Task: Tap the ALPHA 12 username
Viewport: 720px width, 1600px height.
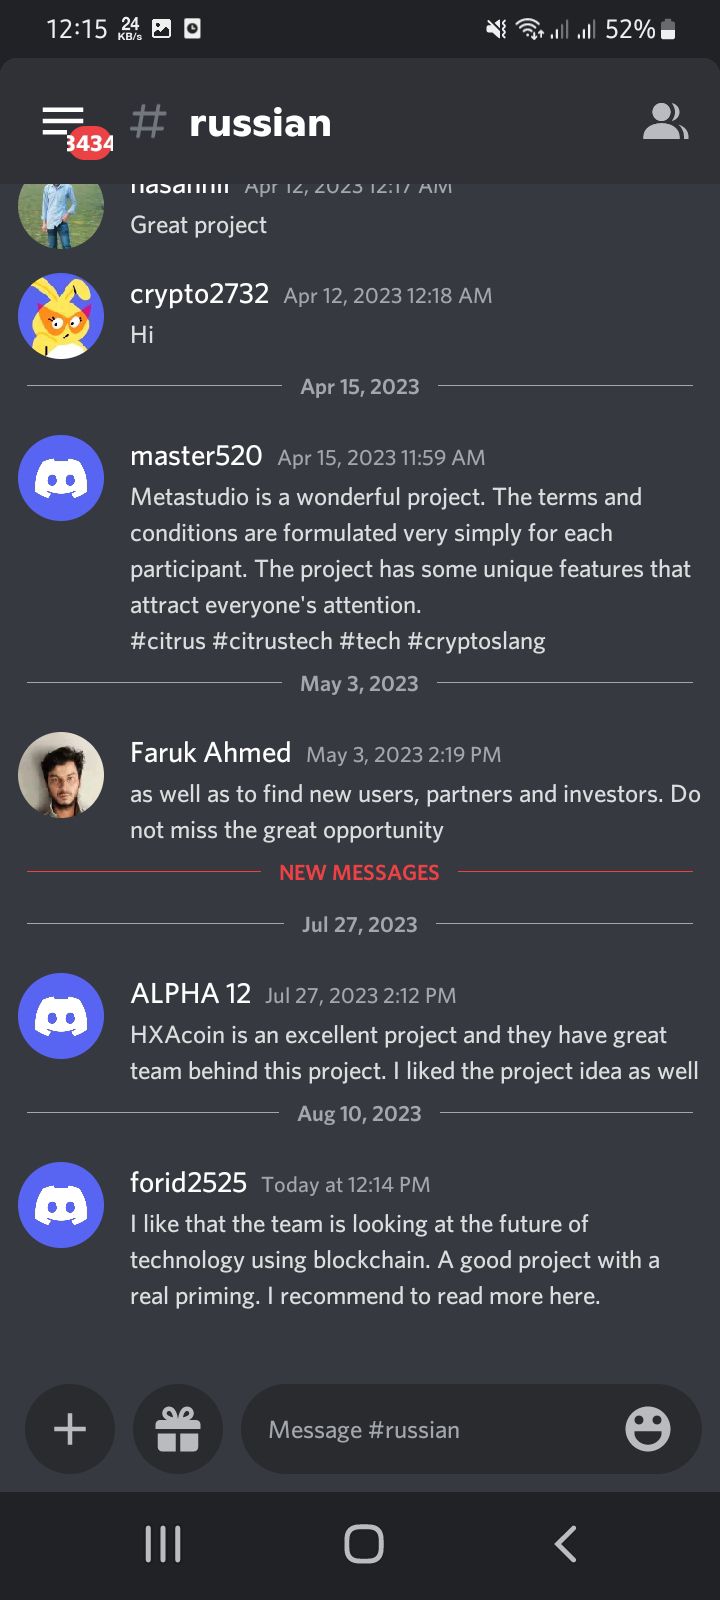Action: point(190,993)
